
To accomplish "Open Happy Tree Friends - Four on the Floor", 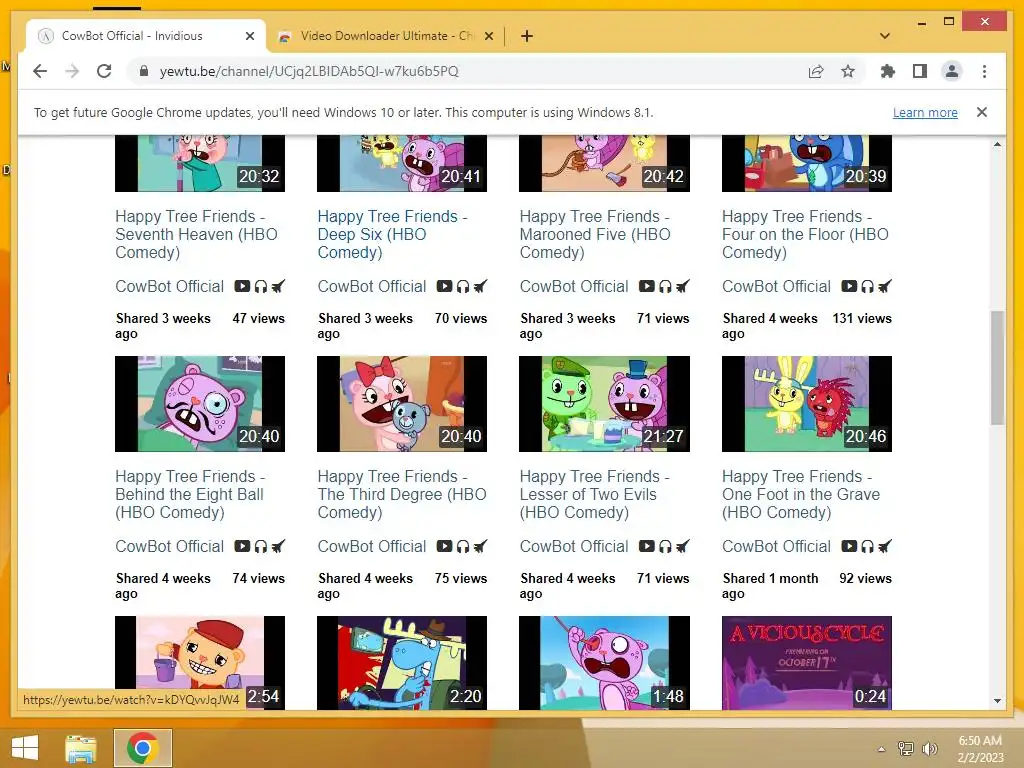I will point(805,234).
